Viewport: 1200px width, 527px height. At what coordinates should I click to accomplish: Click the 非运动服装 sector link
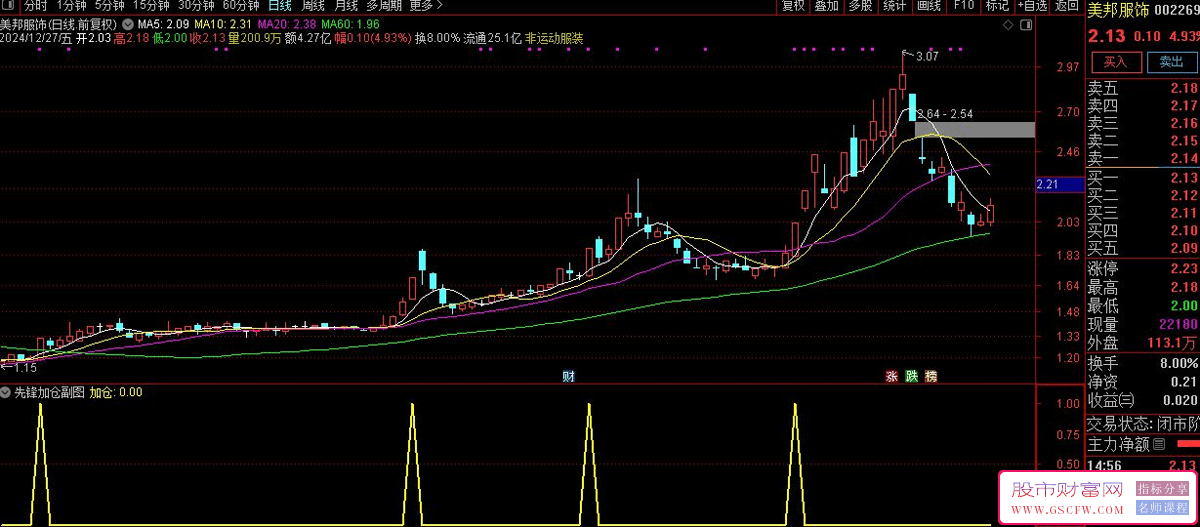click(x=554, y=39)
